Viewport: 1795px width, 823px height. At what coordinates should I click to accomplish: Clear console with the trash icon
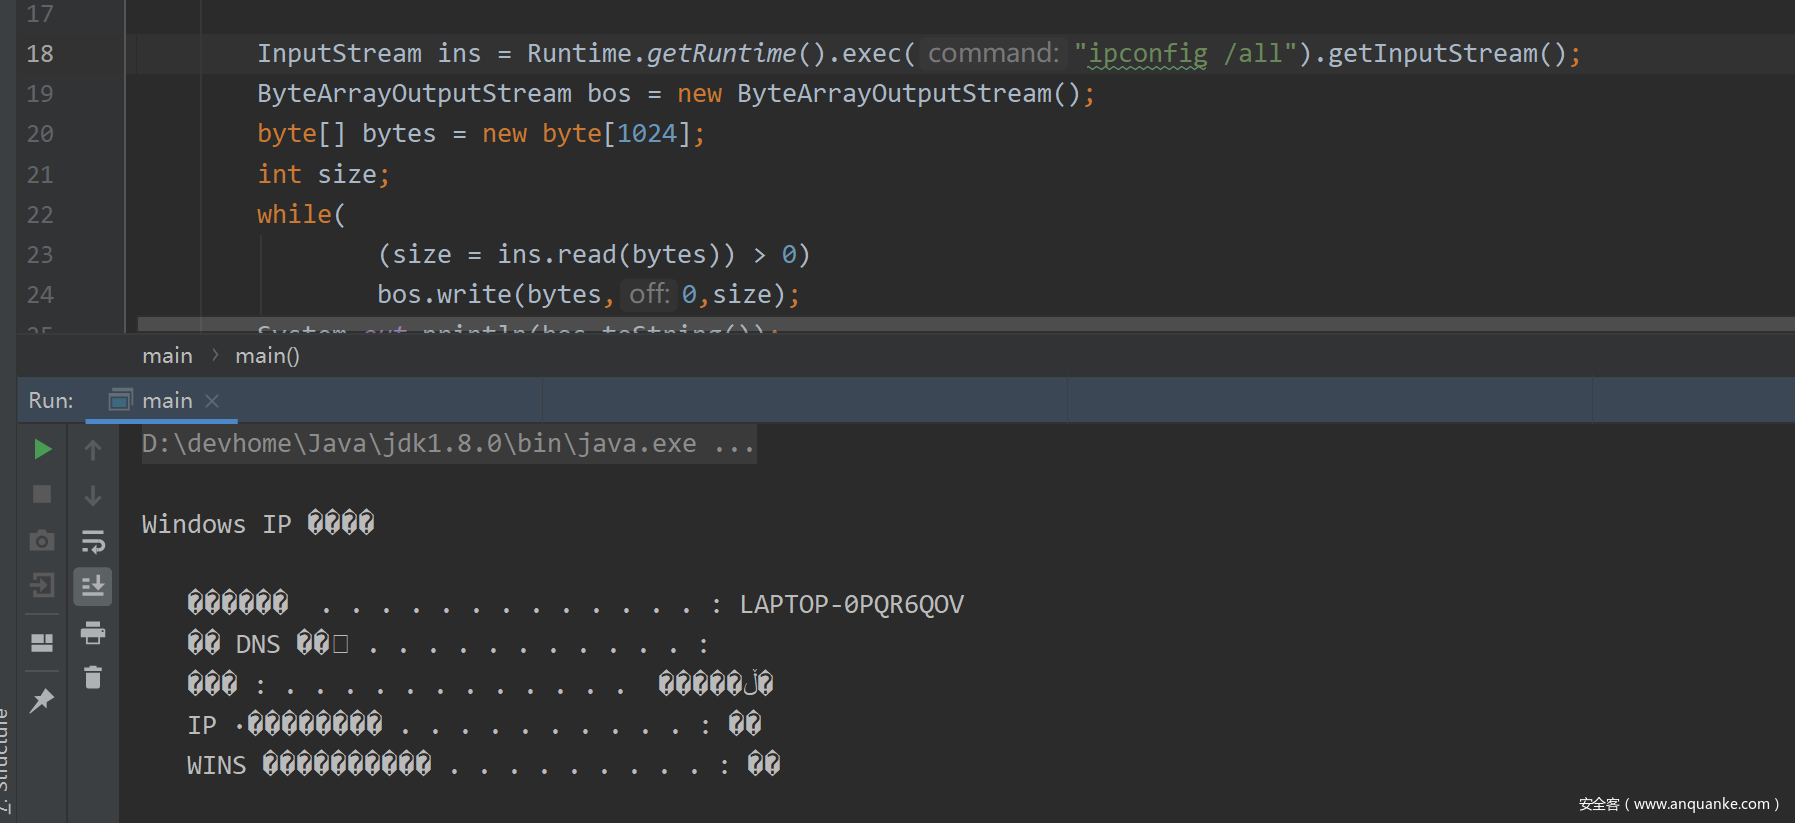(x=93, y=678)
